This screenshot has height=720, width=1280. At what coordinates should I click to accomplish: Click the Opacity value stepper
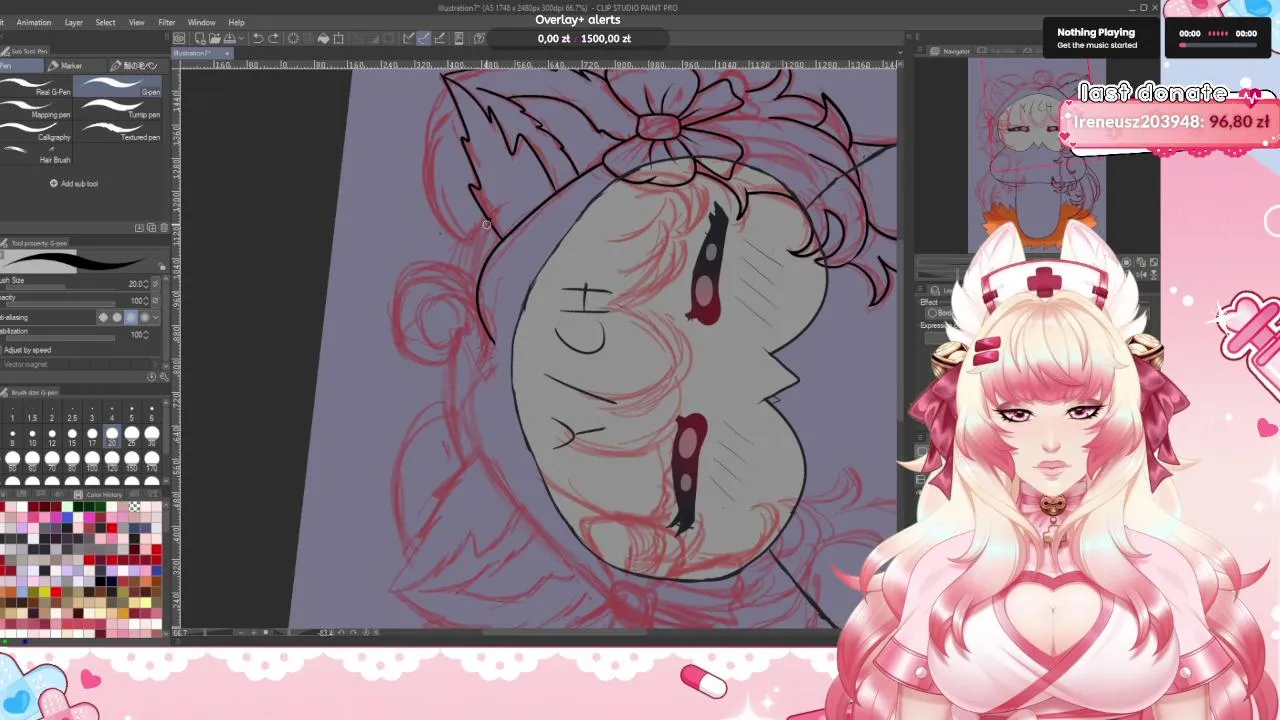coord(146,301)
